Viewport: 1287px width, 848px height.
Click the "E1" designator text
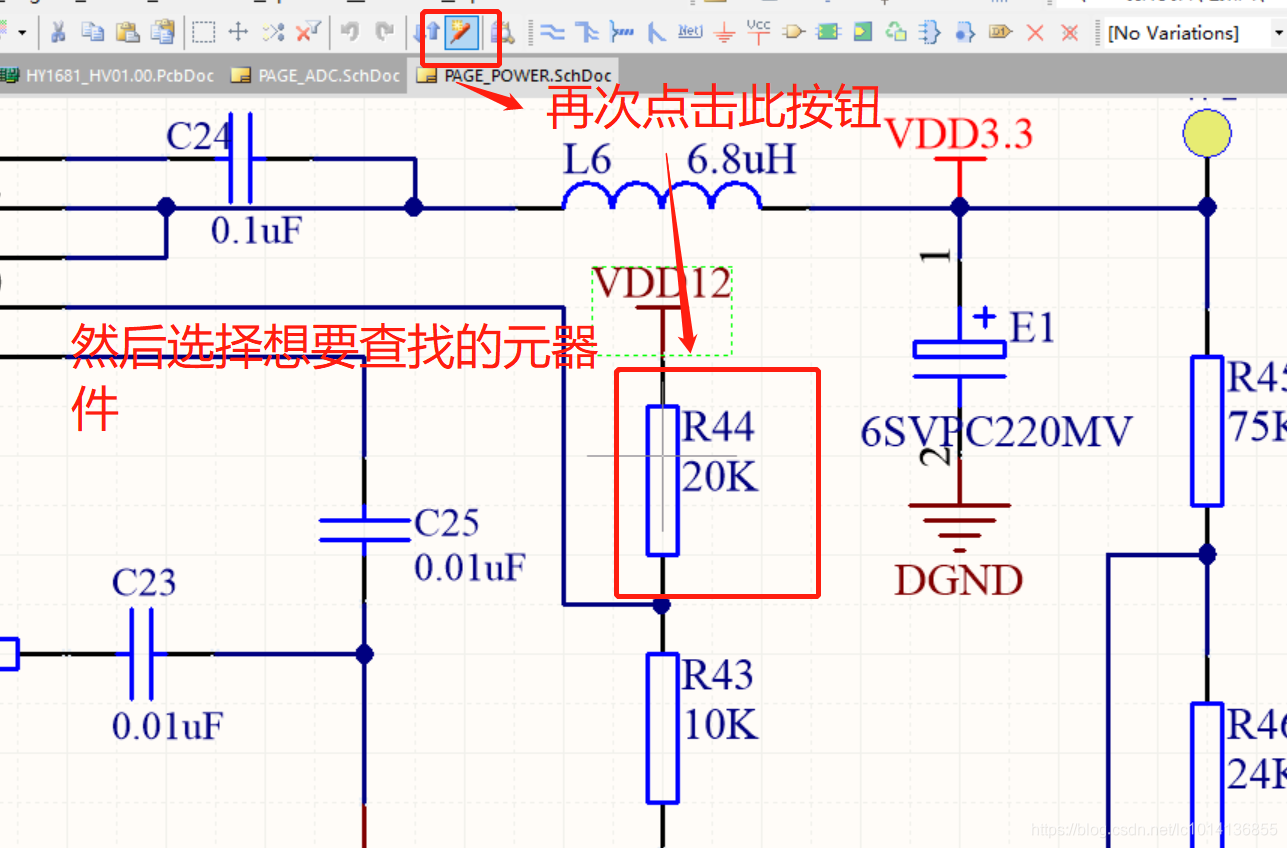pos(1032,327)
